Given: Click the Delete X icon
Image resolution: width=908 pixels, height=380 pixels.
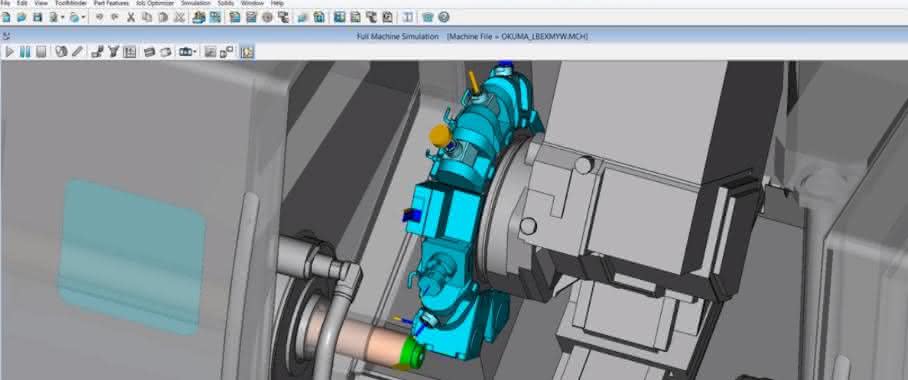Looking at the screenshot, I should [x=180, y=17].
